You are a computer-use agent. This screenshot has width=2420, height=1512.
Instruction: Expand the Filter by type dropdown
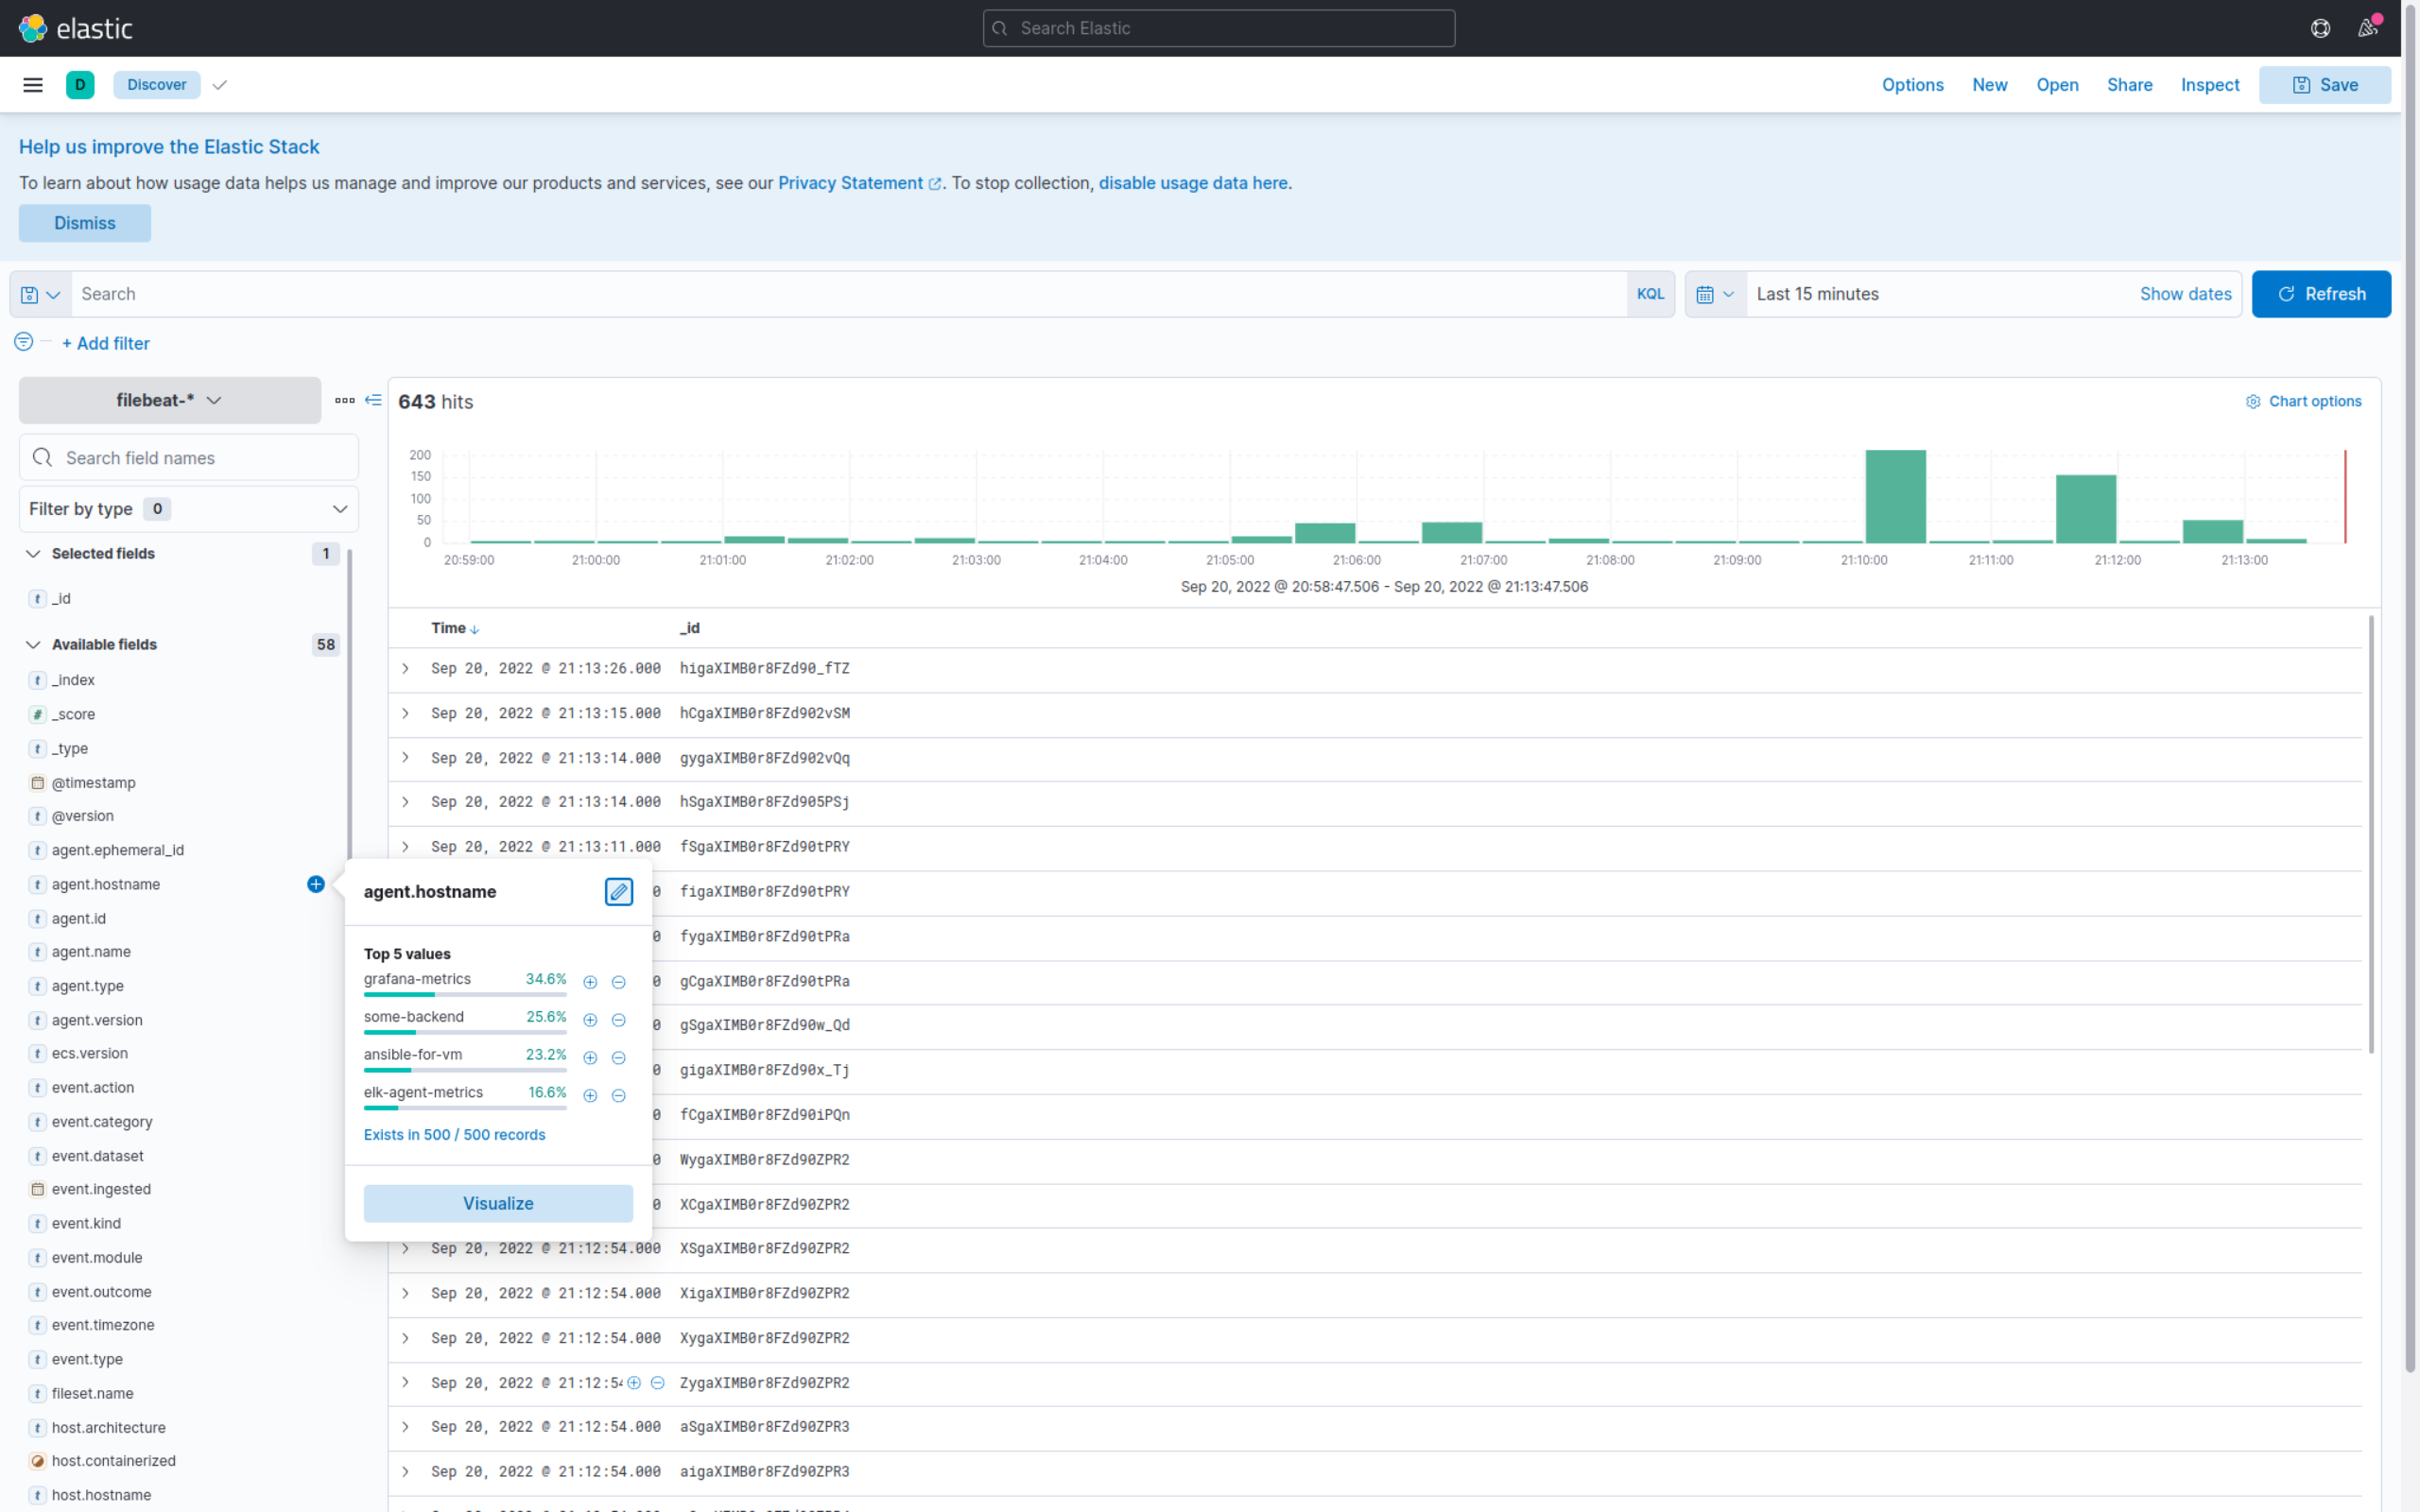pos(188,509)
